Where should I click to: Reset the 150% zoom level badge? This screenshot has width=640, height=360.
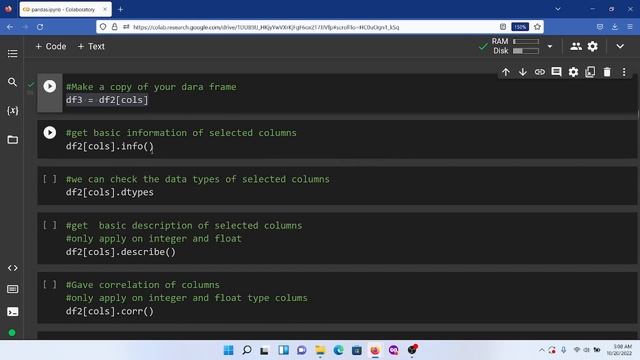[x=520, y=27]
